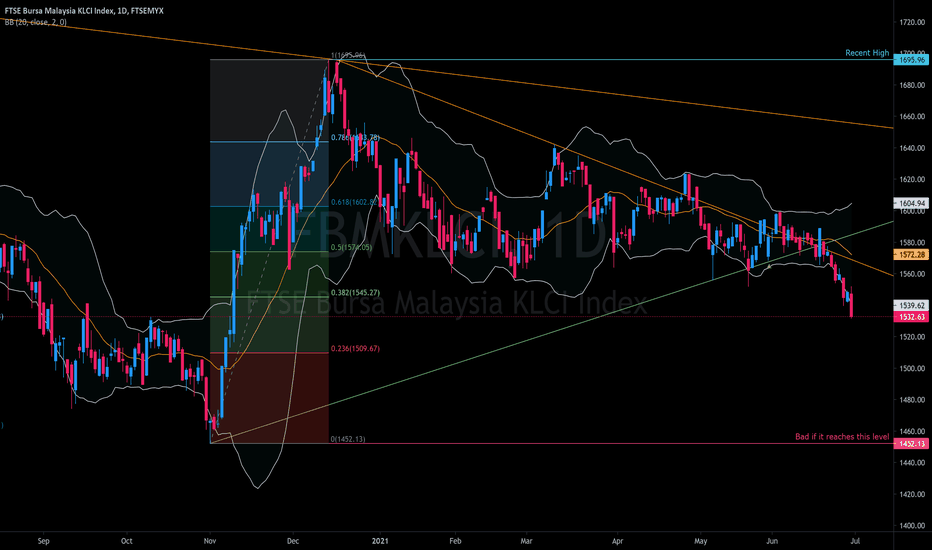Image resolution: width=932 pixels, height=550 pixels.
Task: Click the orange 1572.28 price tag
Action: (x=912, y=254)
